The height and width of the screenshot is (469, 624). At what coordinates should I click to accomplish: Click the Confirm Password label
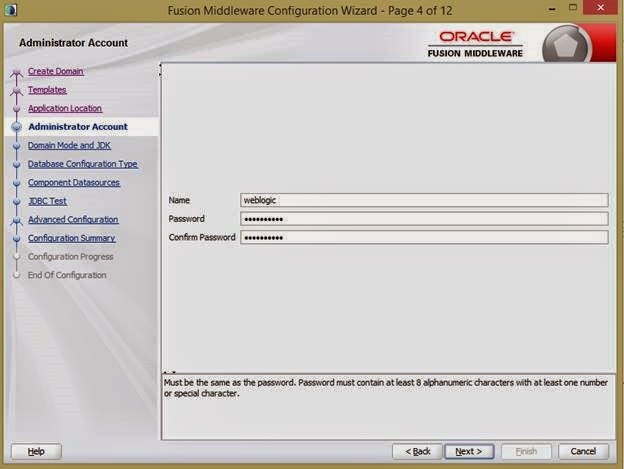click(202, 237)
